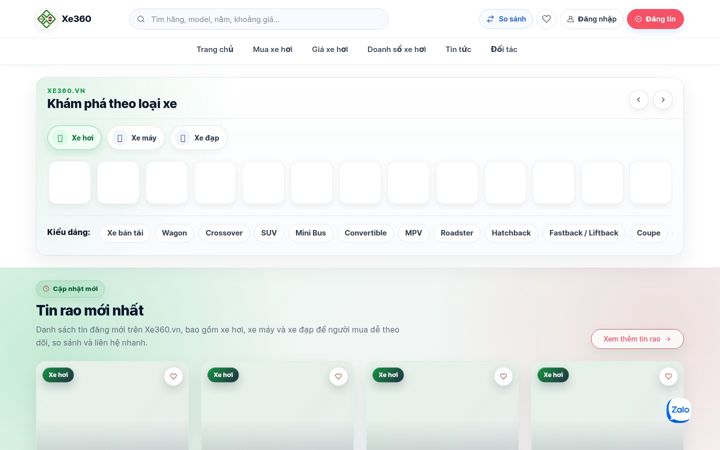
Task: Filter by Hatchback body style
Action: [511, 233]
